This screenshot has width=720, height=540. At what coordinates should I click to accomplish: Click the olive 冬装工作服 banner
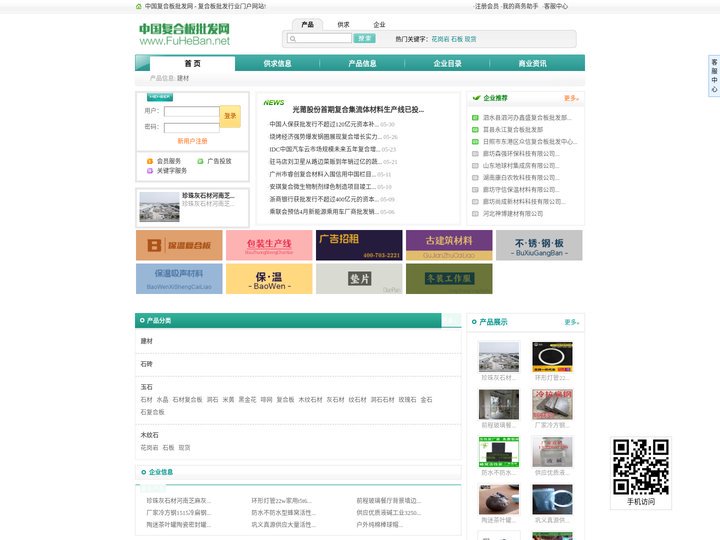449,279
